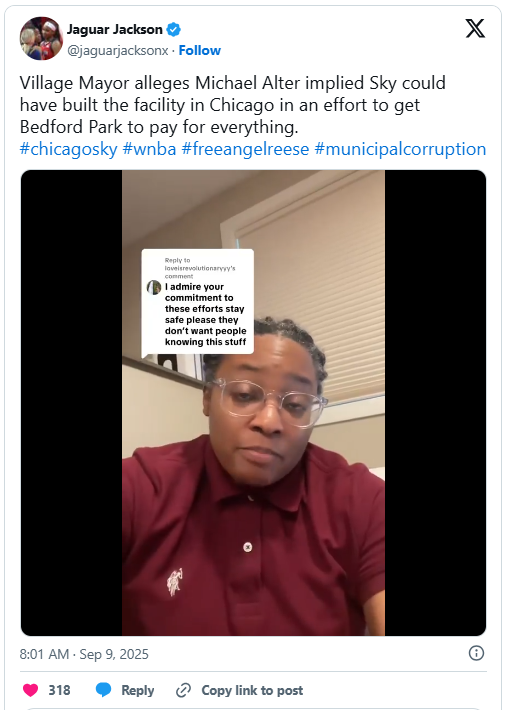Open the #freeangelreese hashtag
This screenshot has height=710, width=507.
(245, 149)
